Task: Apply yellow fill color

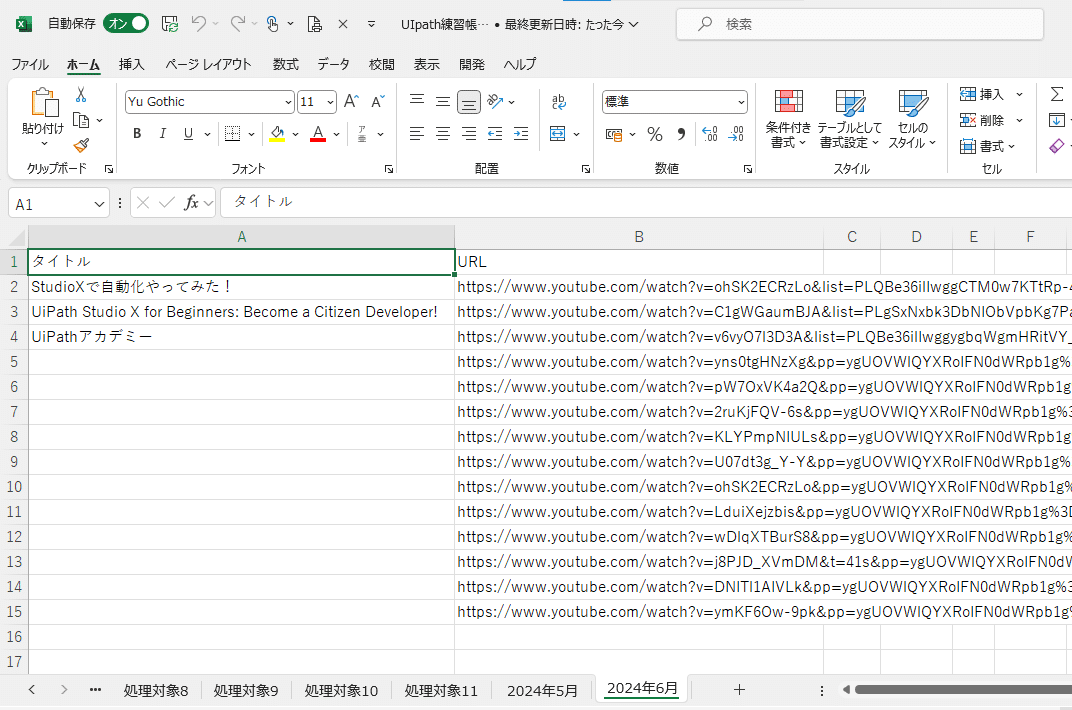Action: click(277, 134)
